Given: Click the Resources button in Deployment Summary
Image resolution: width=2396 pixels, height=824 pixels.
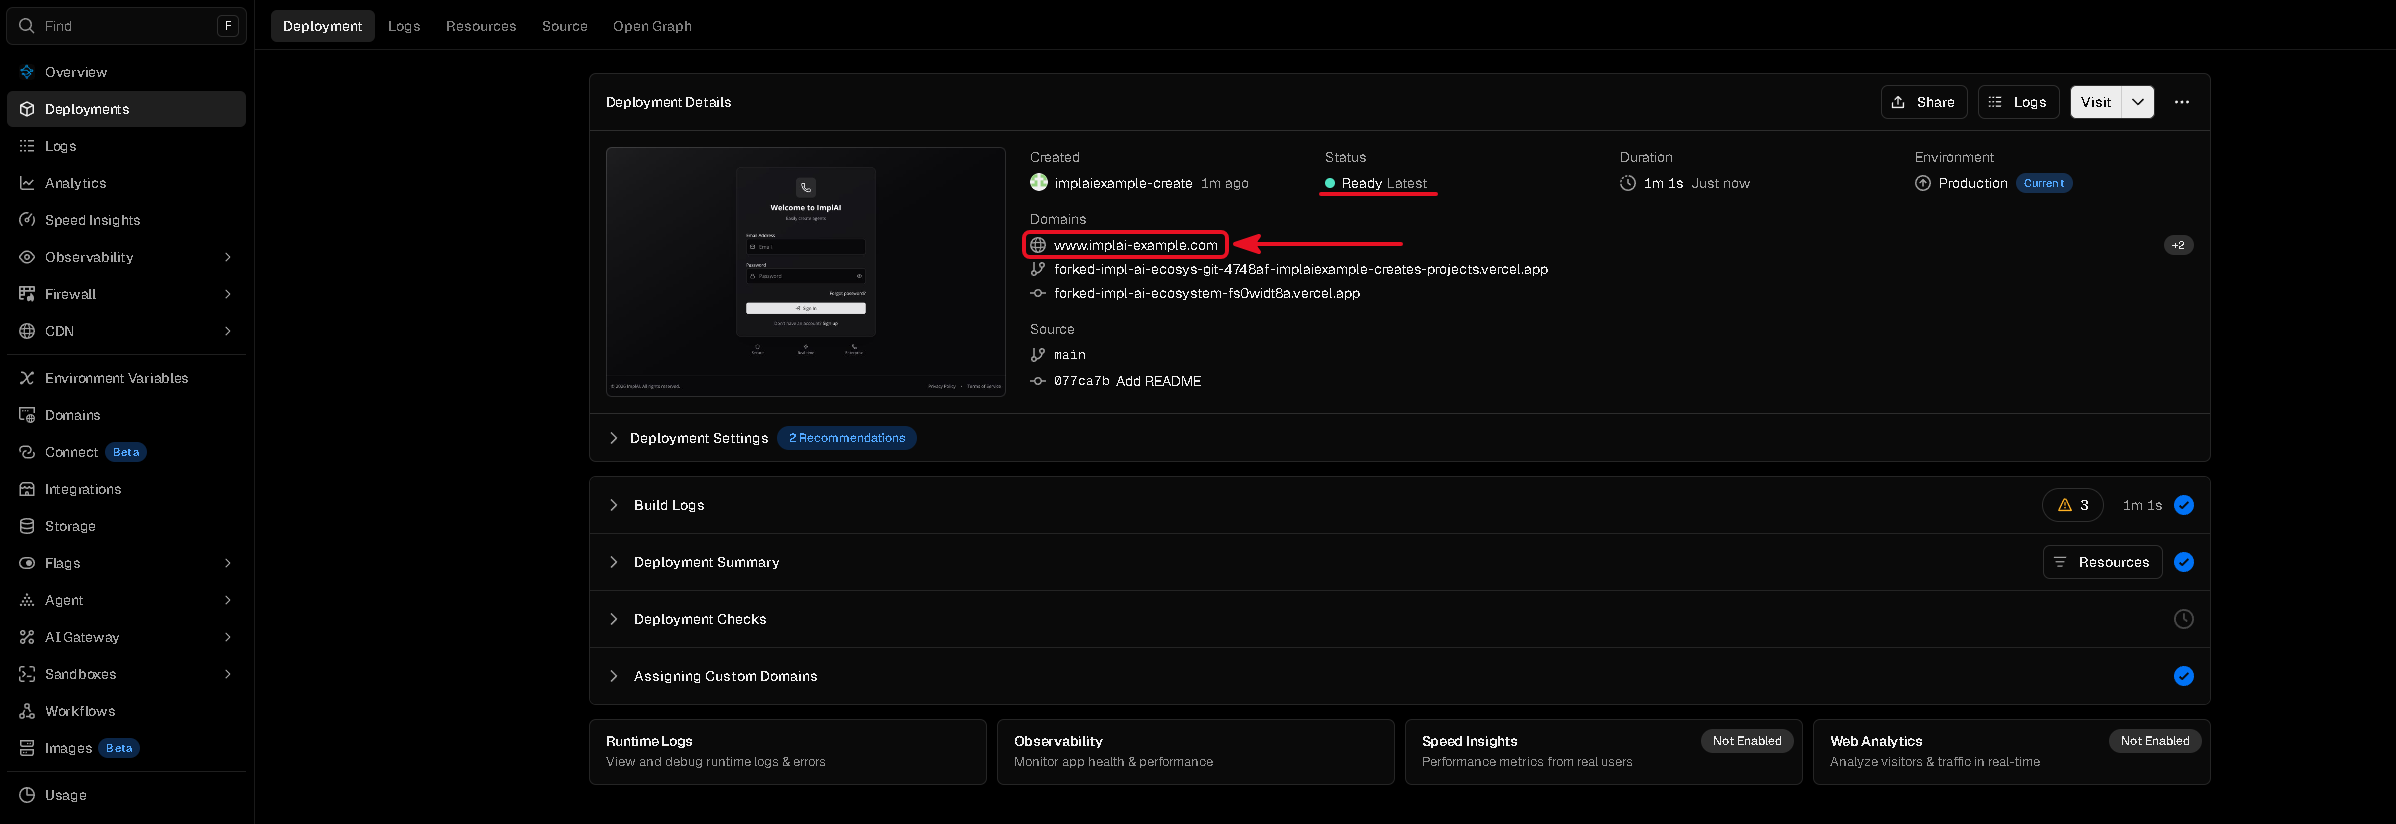Looking at the screenshot, I should coord(2102,562).
